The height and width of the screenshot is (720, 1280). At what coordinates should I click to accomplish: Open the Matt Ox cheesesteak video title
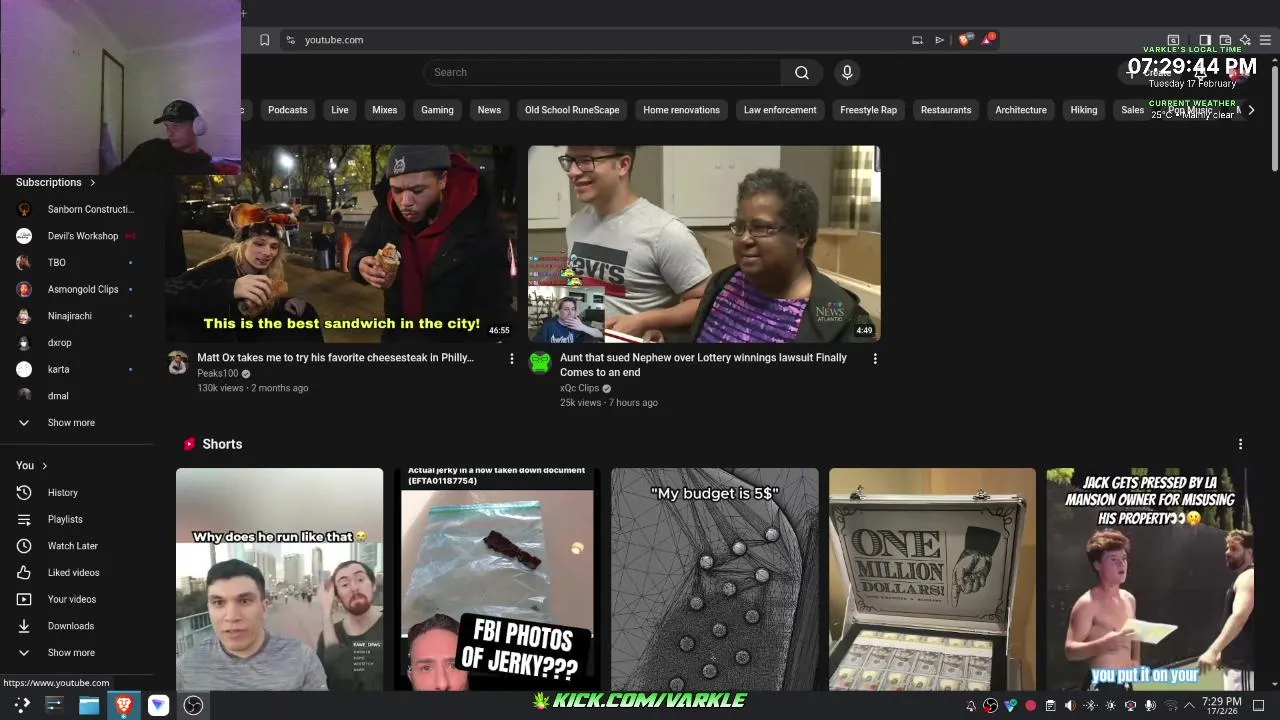tap(335, 358)
